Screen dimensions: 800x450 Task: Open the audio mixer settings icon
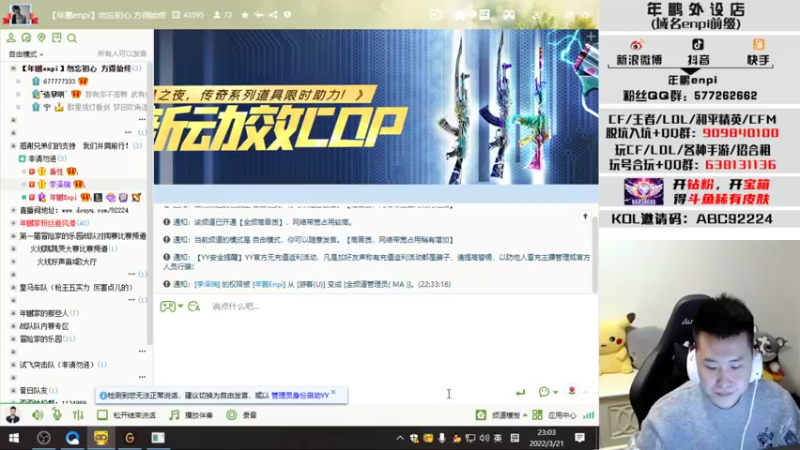coord(78,415)
